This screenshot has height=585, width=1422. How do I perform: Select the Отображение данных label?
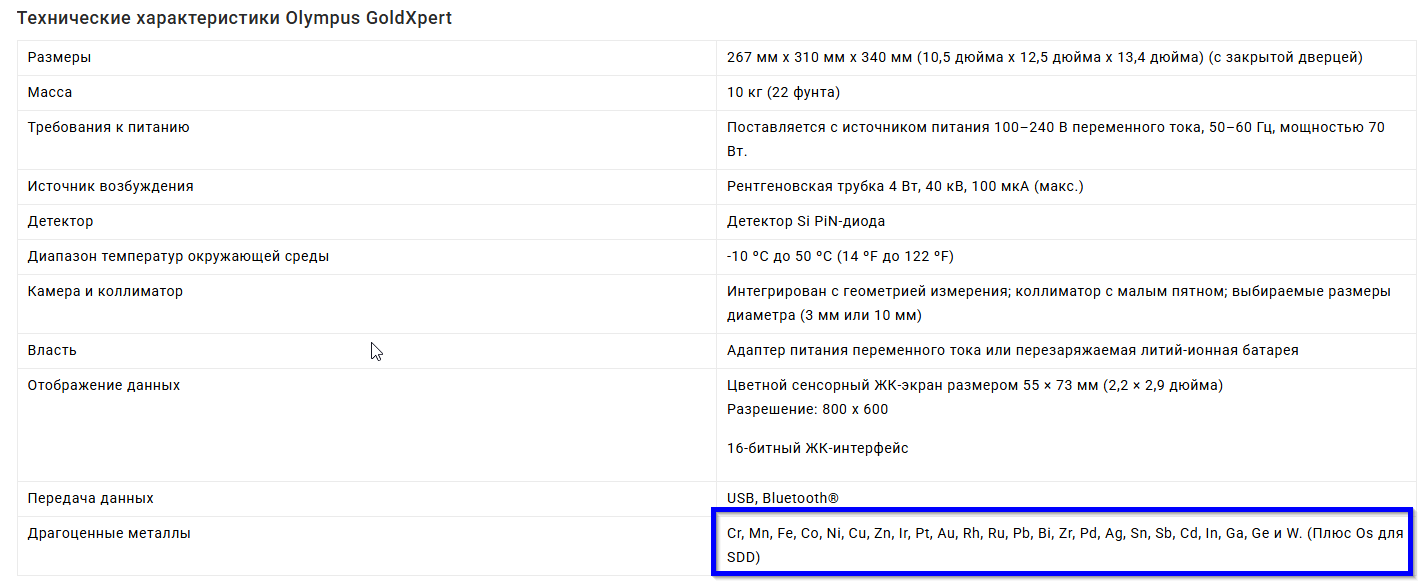click(x=104, y=386)
